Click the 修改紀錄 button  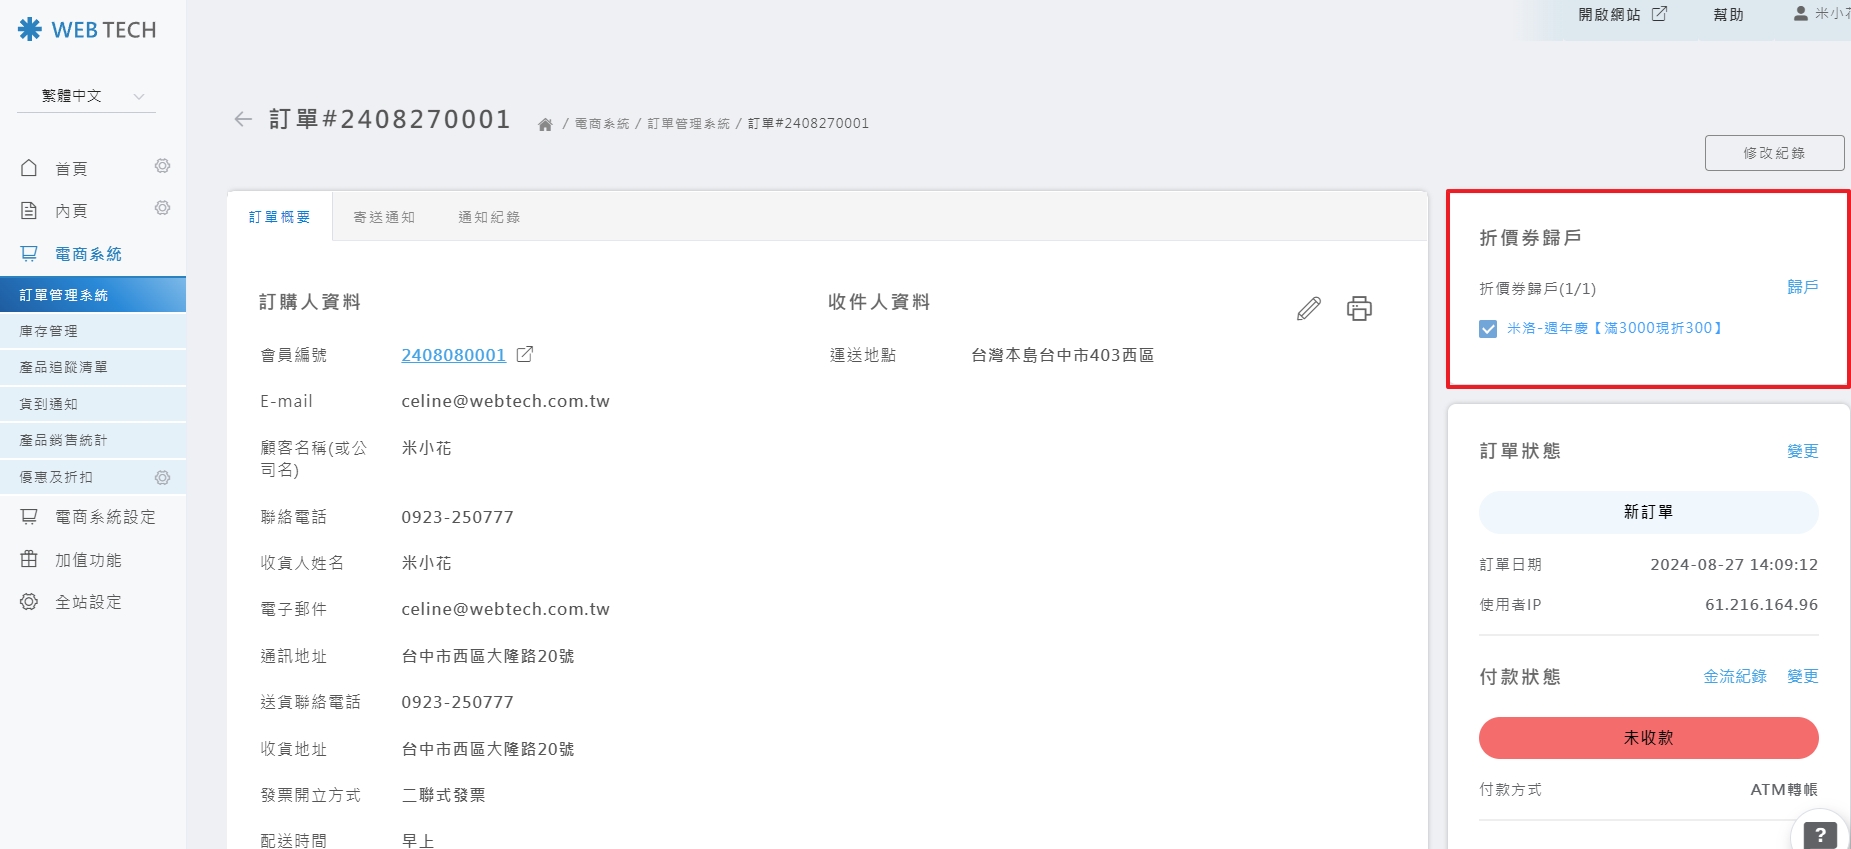1774,153
